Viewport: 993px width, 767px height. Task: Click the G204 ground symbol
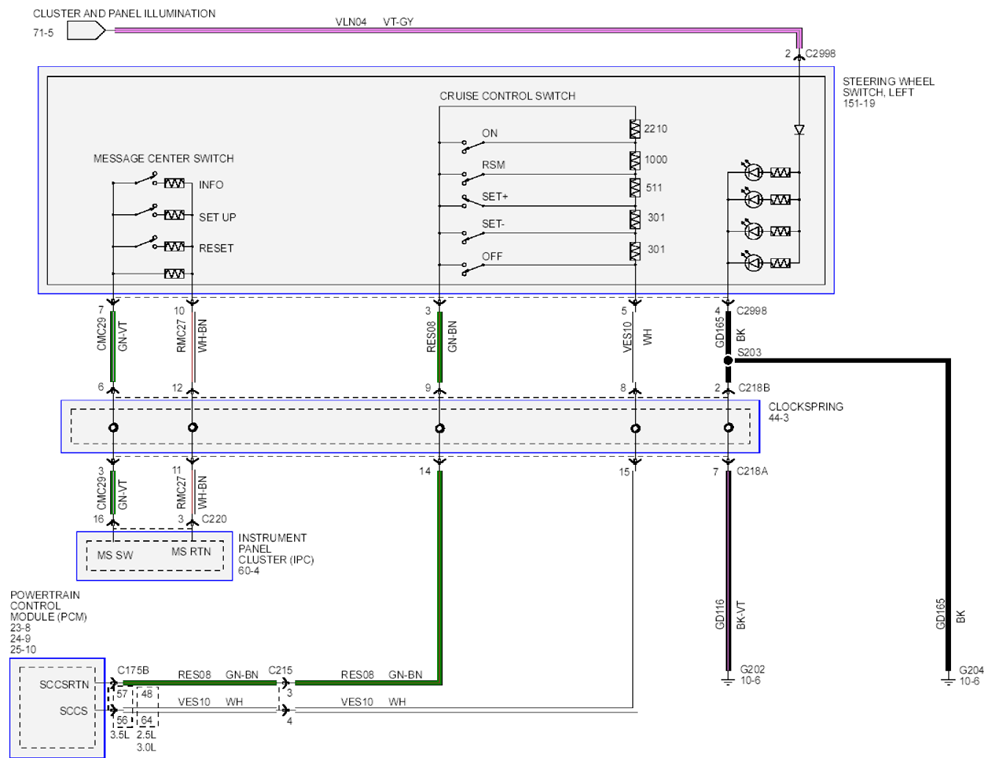click(x=948, y=681)
